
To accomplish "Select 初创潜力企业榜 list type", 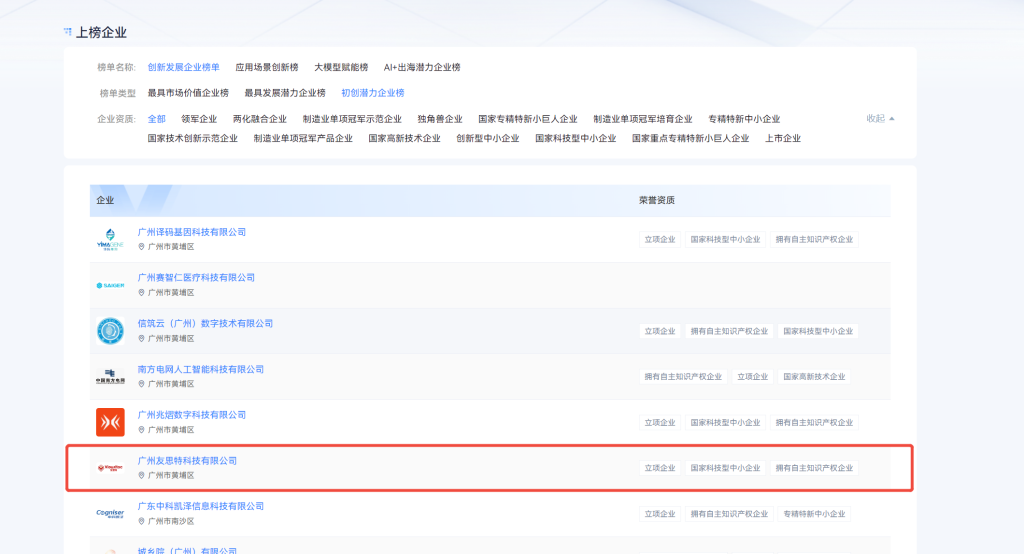I will click(373, 93).
